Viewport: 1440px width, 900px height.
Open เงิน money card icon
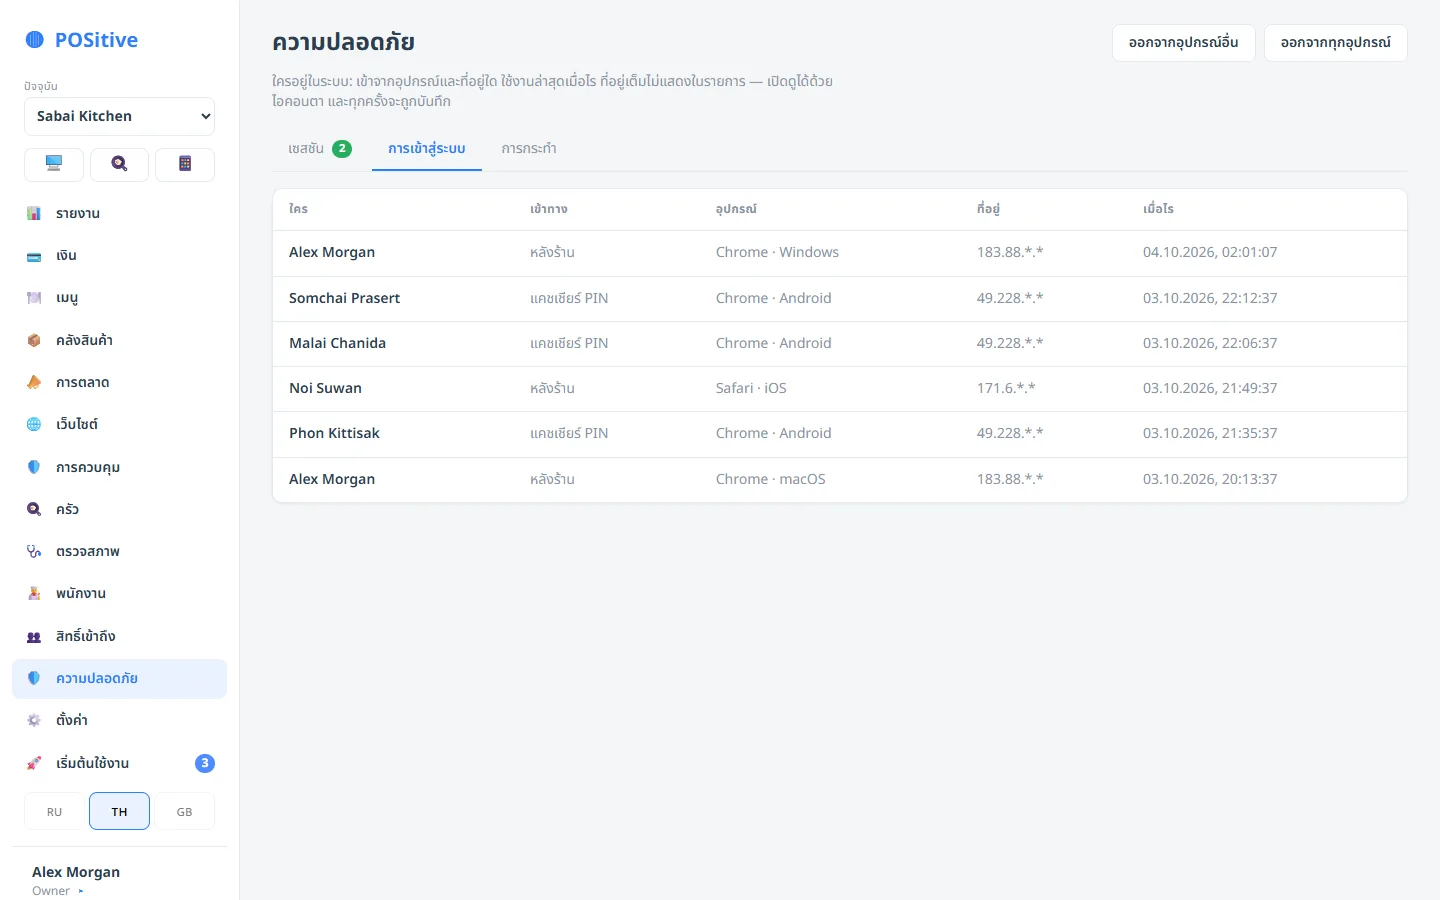click(x=34, y=256)
